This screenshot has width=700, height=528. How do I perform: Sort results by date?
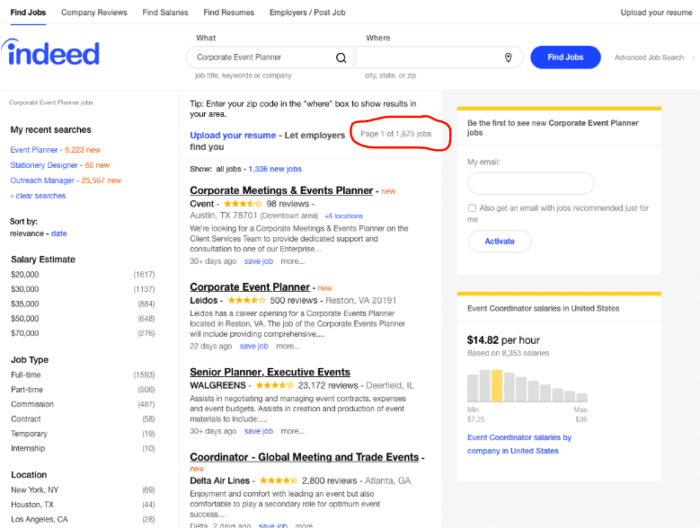point(59,233)
